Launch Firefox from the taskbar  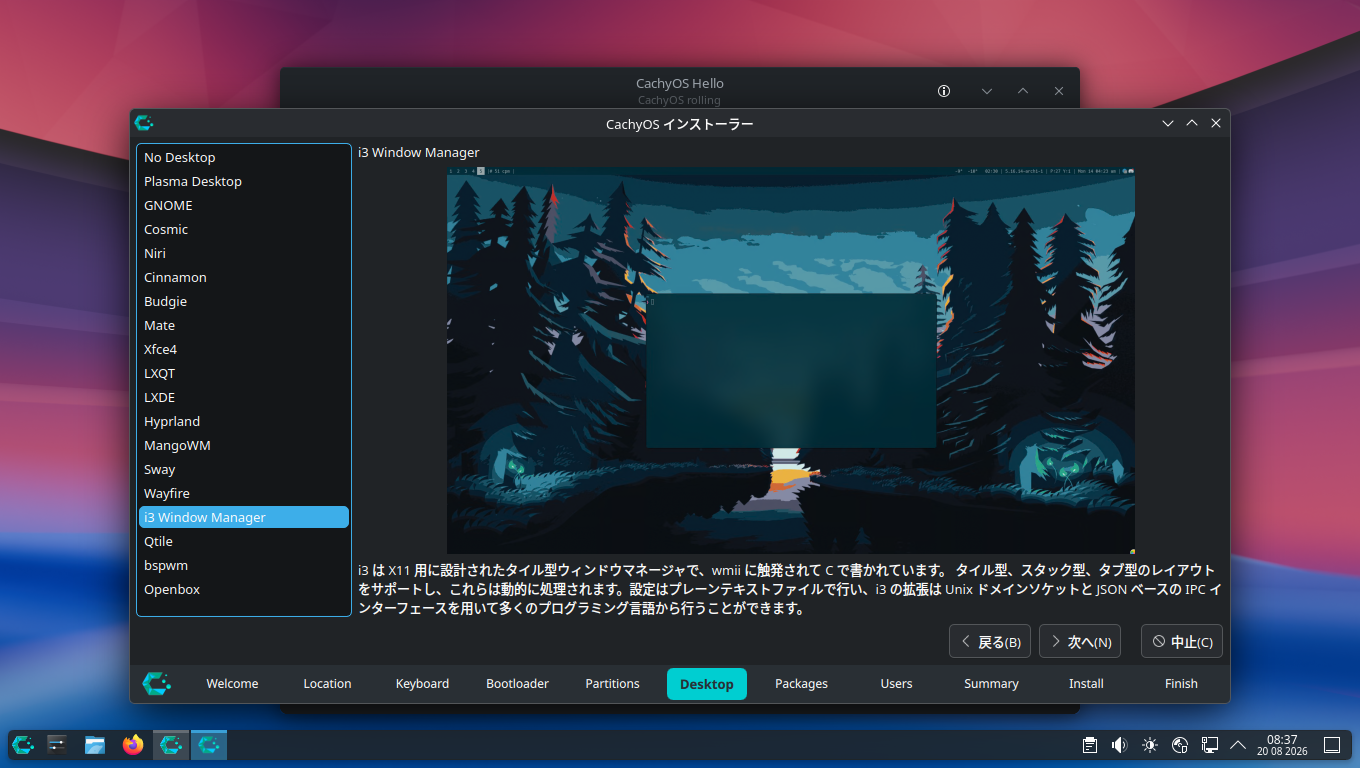[x=133, y=744]
